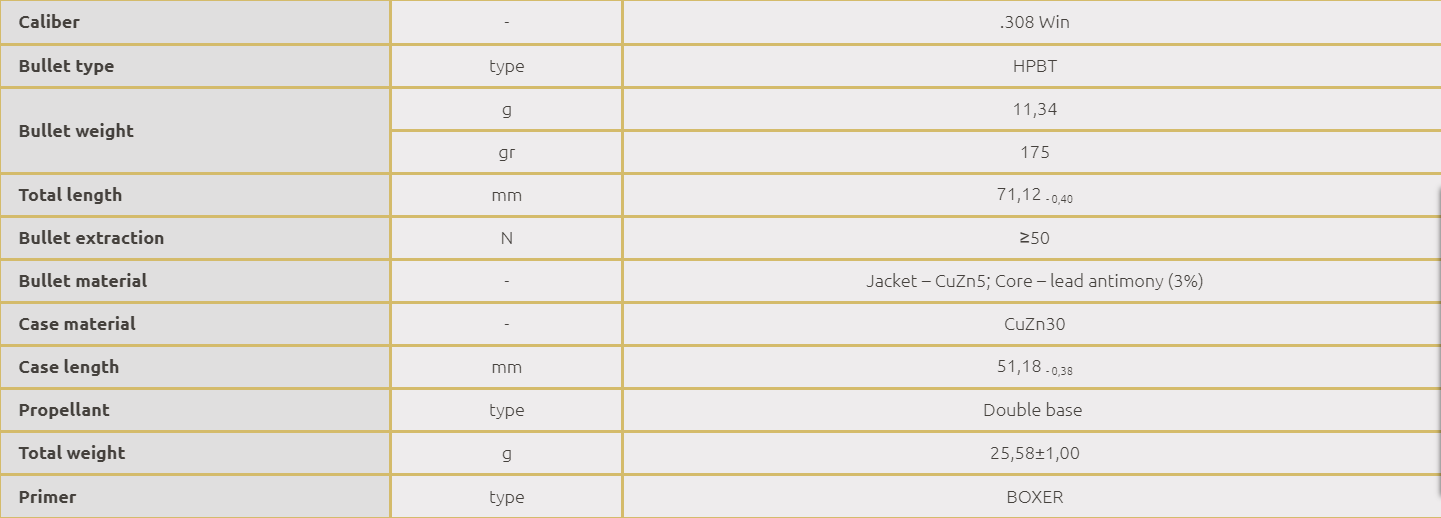Click the Bullet extraction label

click(x=91, y=238)
